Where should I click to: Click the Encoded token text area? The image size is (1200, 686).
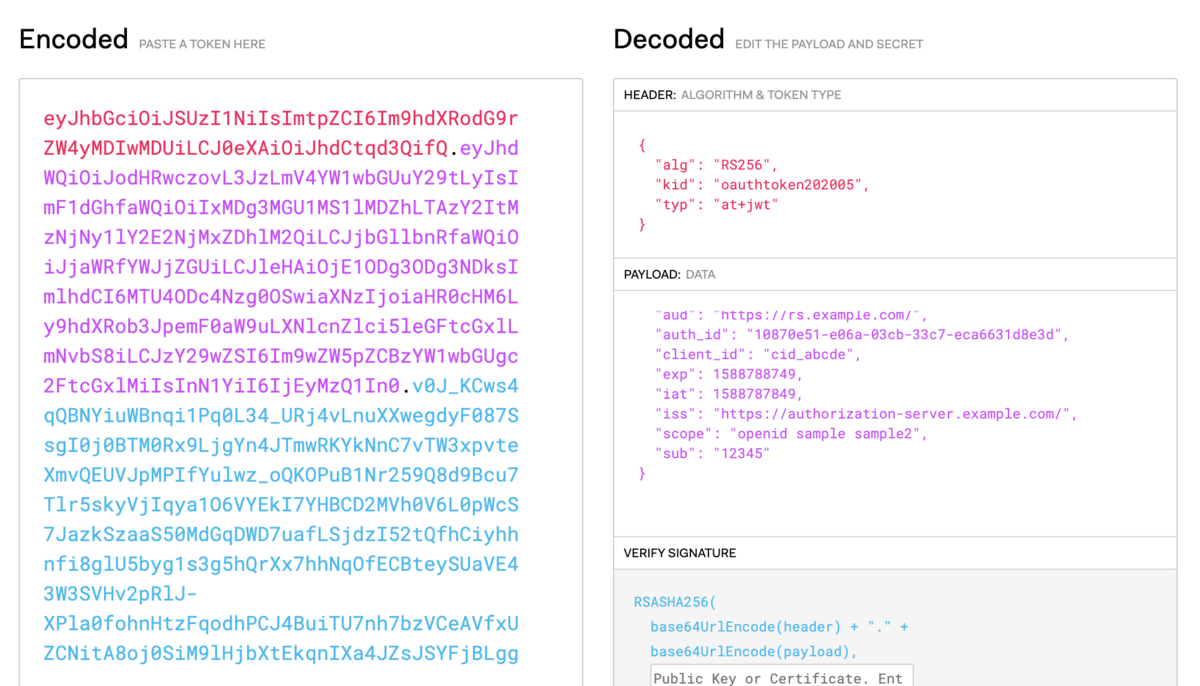(x=300, y=383)
